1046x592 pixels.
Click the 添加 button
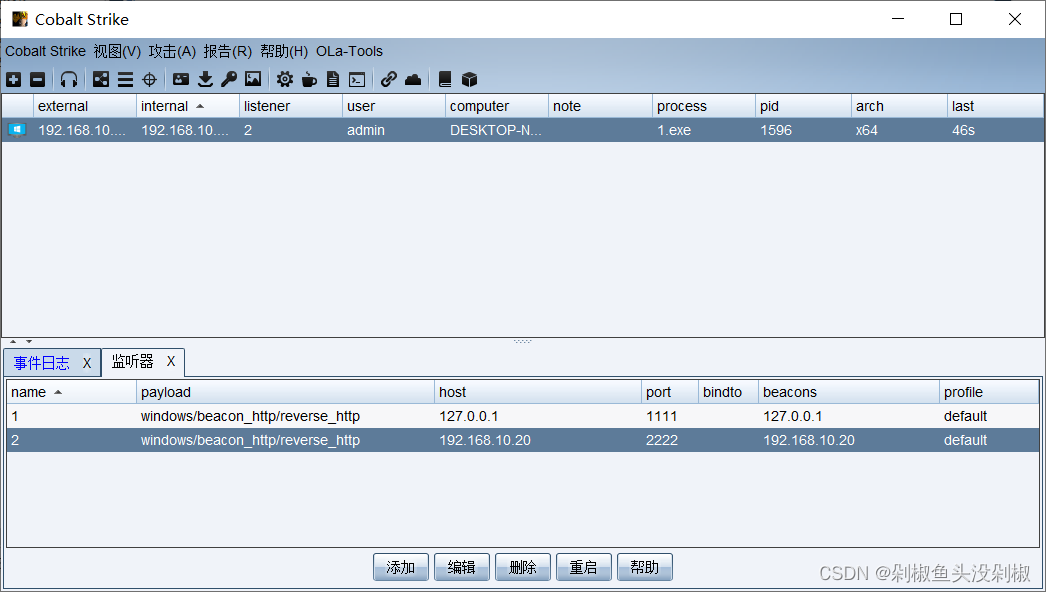[x=400, y=567]
